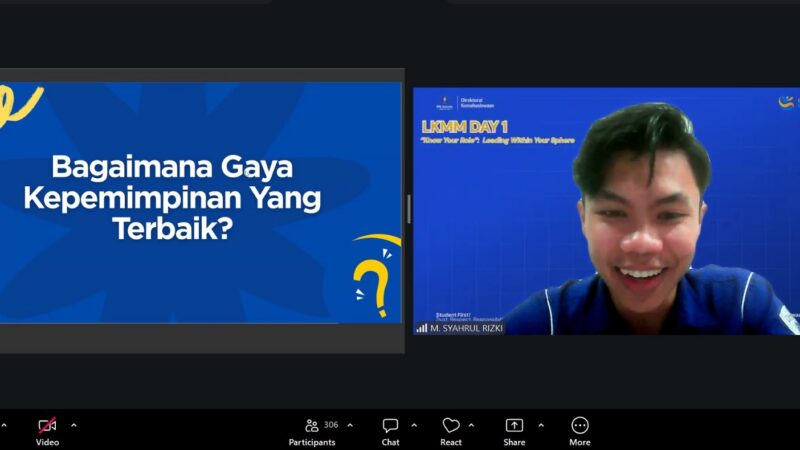
Task: Select the shared slide 'Bagaimana Gaya Kepemimpinan' view
Action: [x=201, y=203]
